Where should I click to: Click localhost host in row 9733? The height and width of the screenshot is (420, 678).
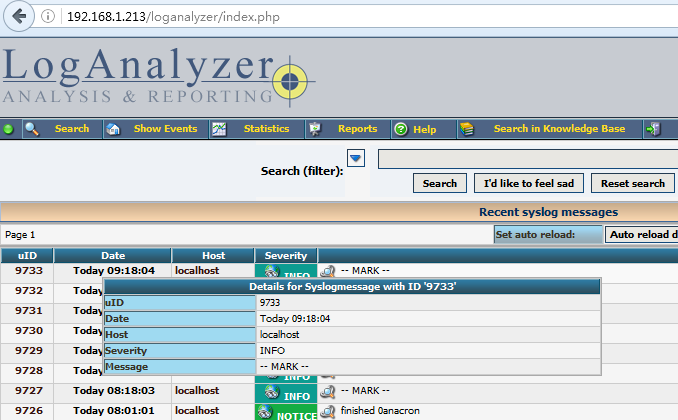click(x=197, y=271)
